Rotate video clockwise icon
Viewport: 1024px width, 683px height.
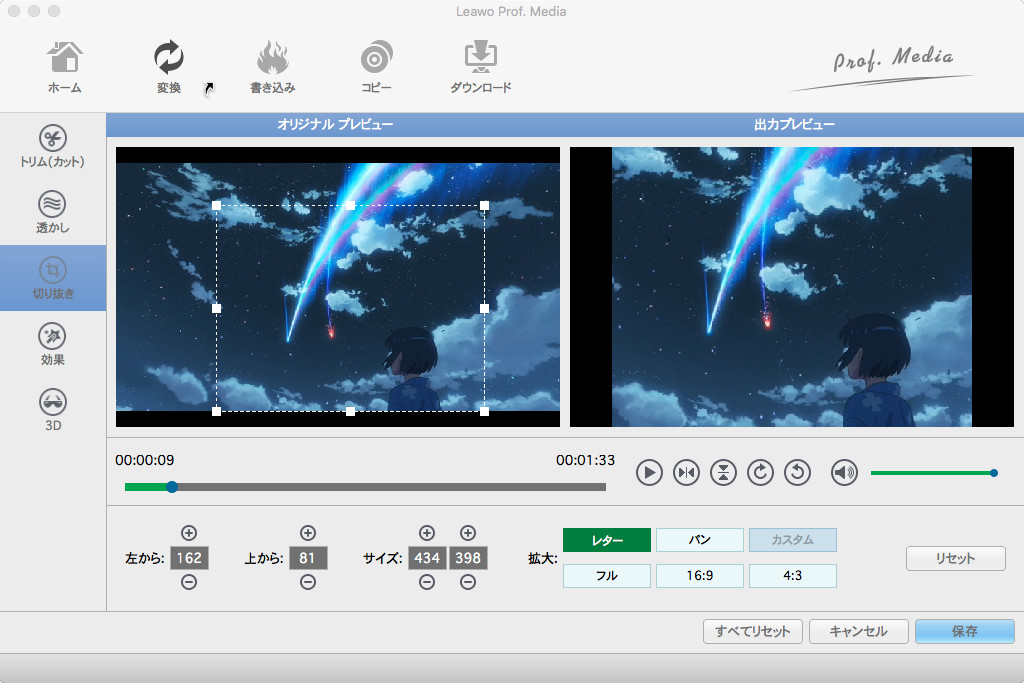[760, 472]
